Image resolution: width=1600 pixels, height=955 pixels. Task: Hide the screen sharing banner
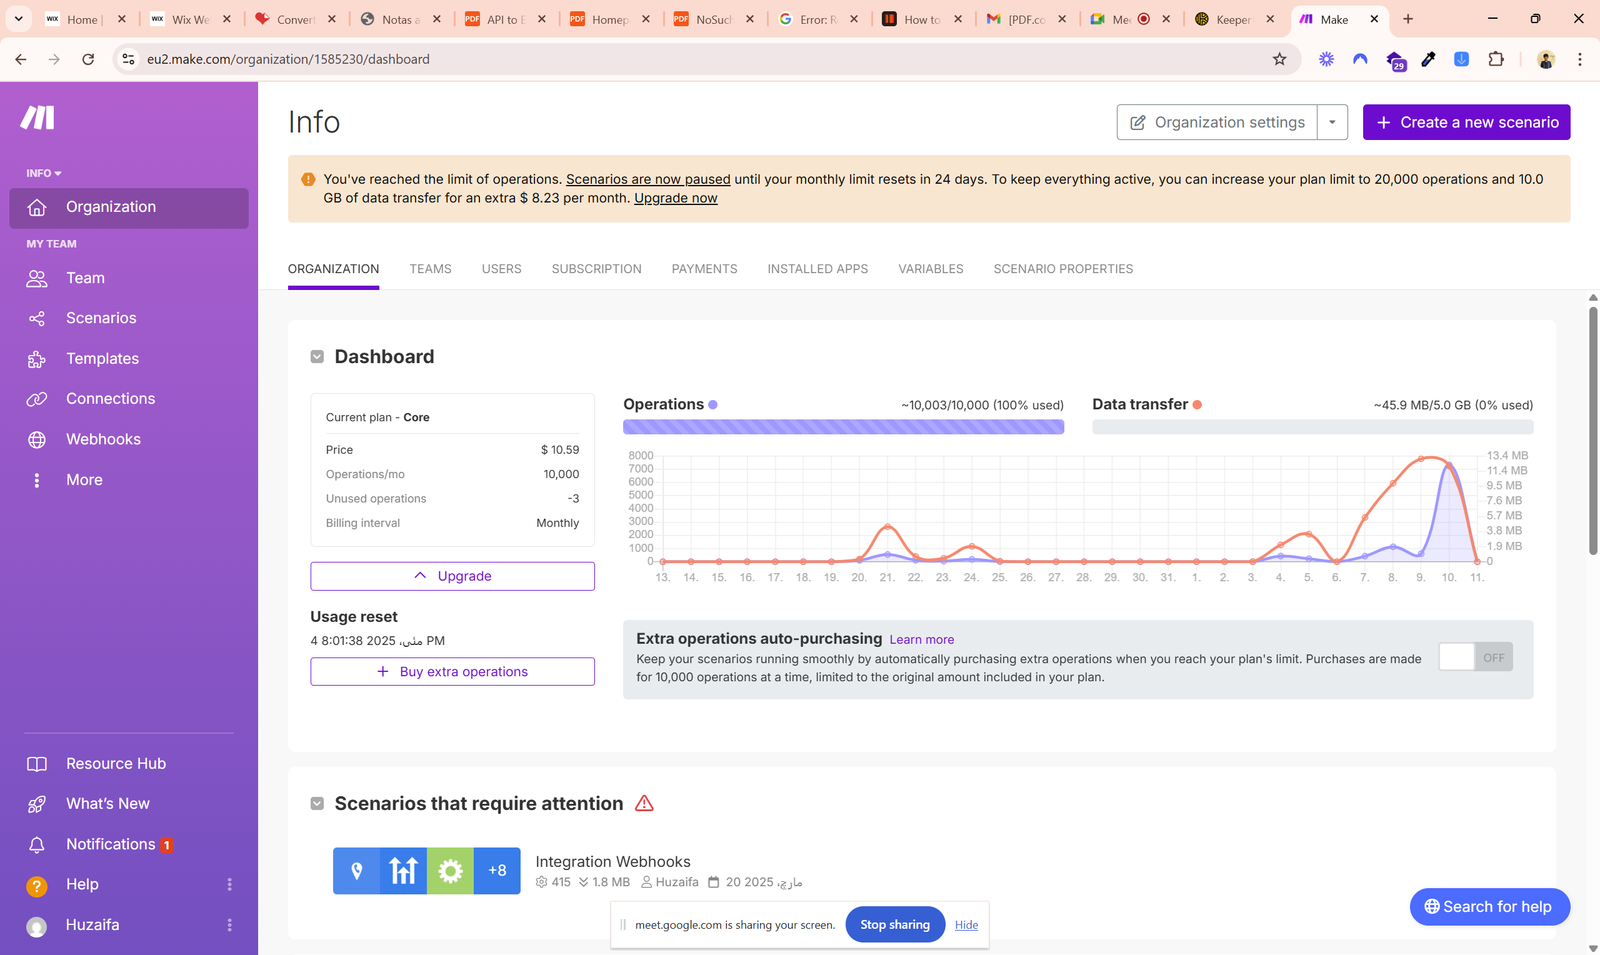pyautogui.click(x=966, y=925)
